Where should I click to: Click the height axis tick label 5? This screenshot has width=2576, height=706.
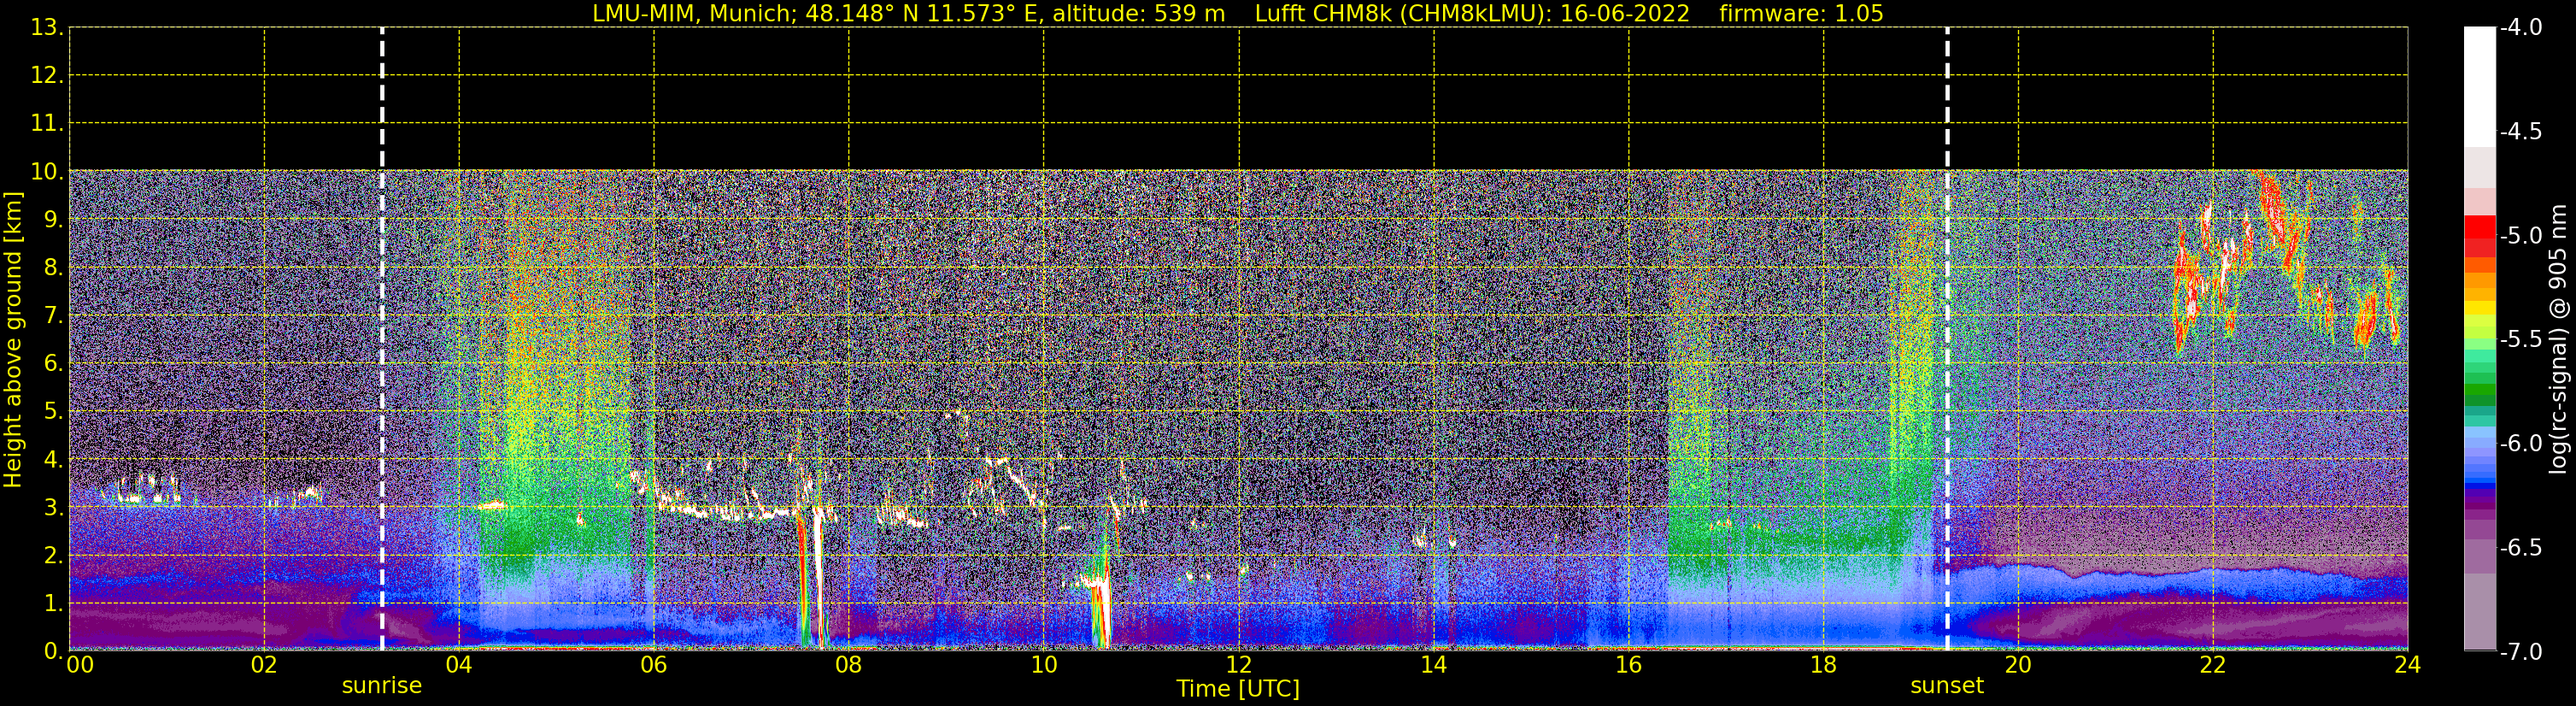pos(53,411)
